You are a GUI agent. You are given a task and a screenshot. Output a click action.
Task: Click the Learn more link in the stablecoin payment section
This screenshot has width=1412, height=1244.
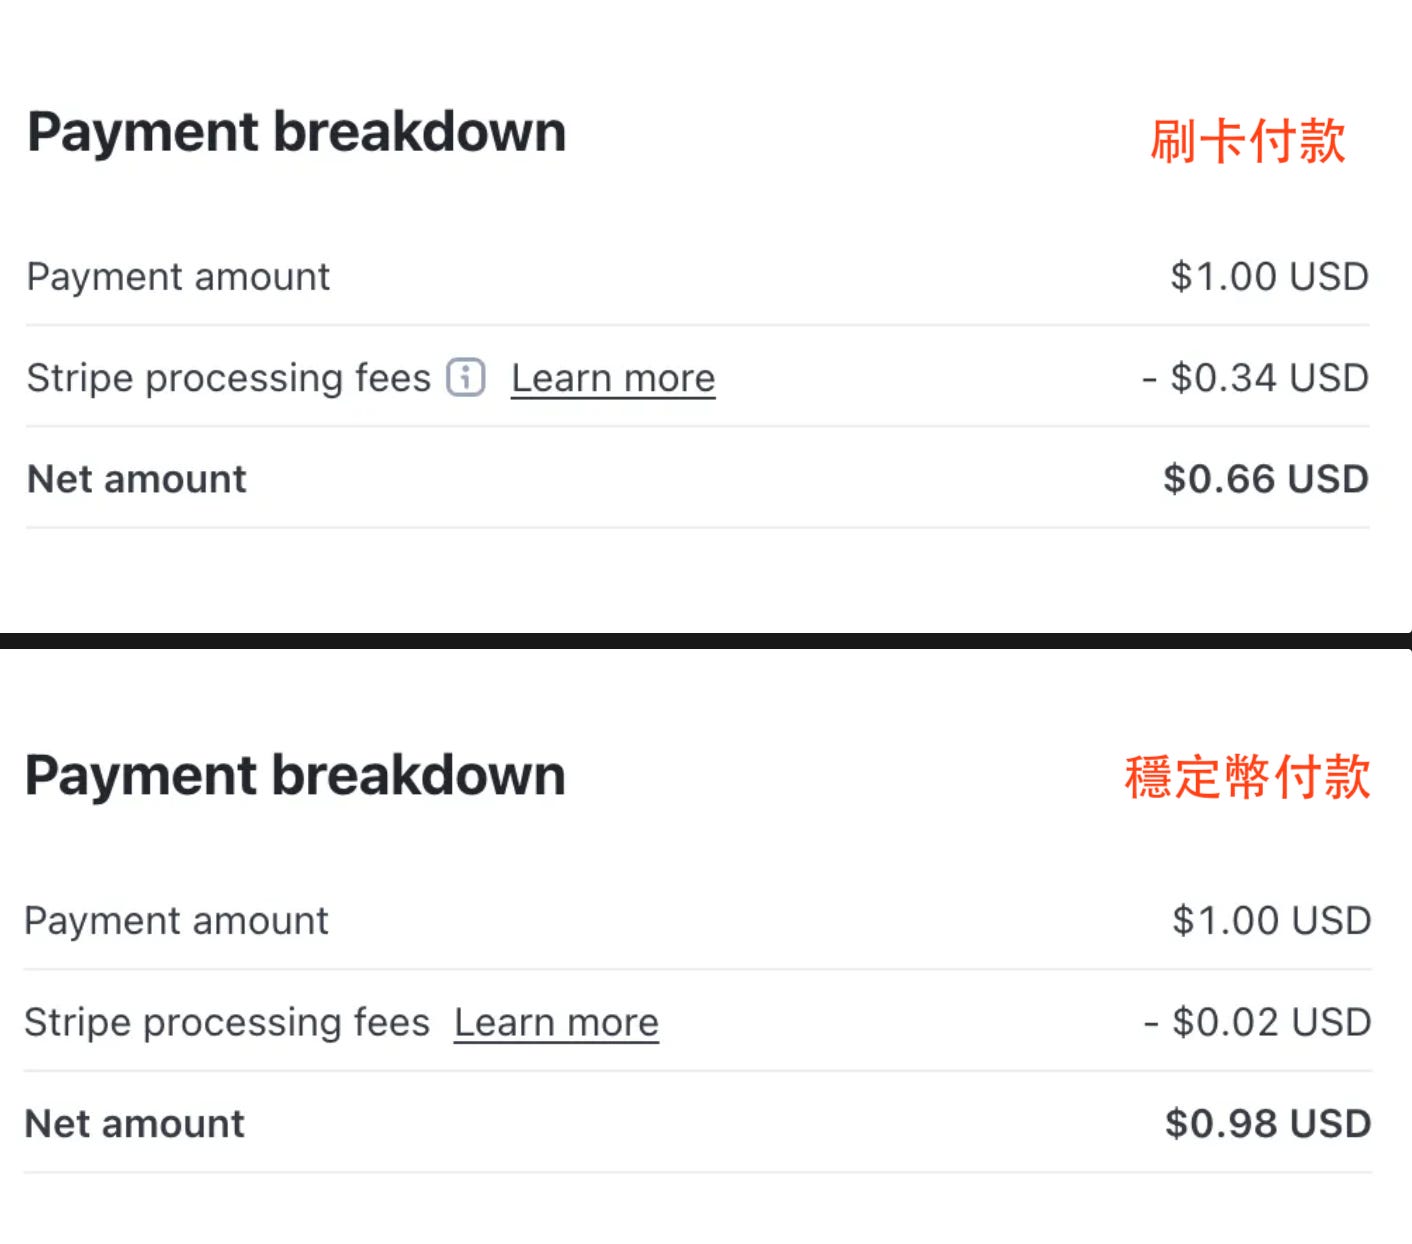tap(556, 1021)
